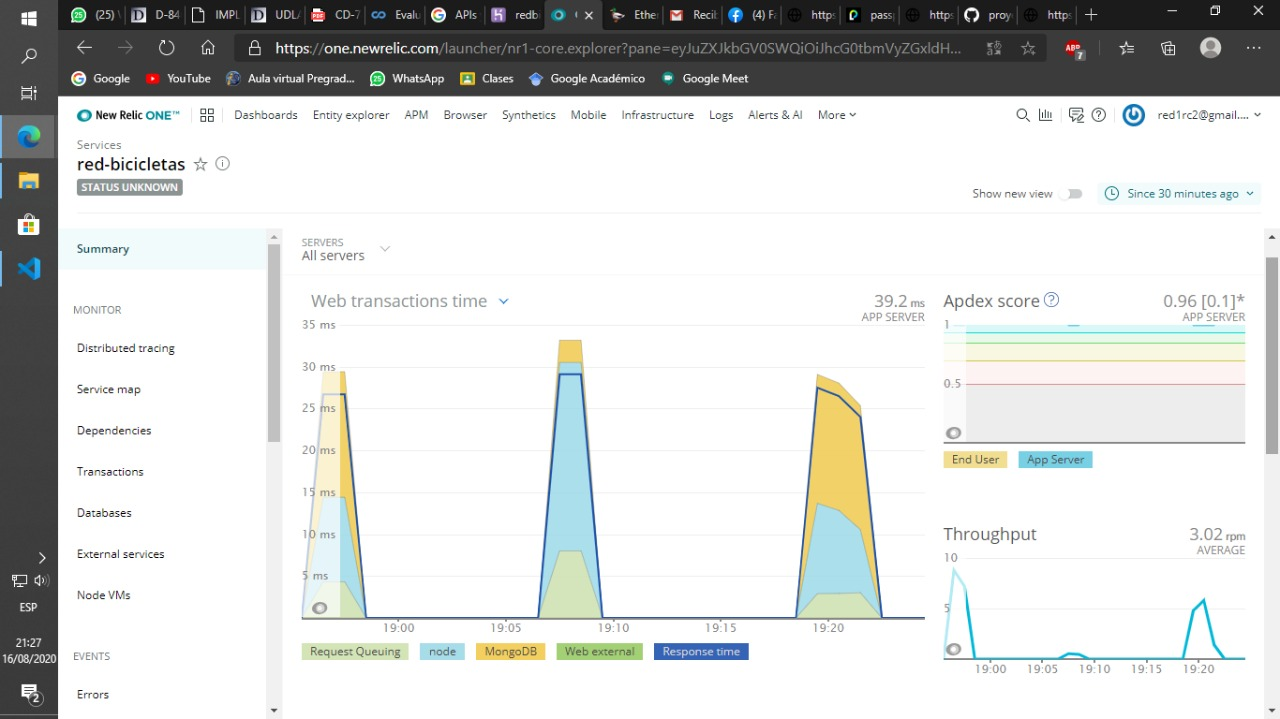Toggle Request Queuing series in legend
The height and width of the screenshot is (719, 1280).
tap(355, 651)
